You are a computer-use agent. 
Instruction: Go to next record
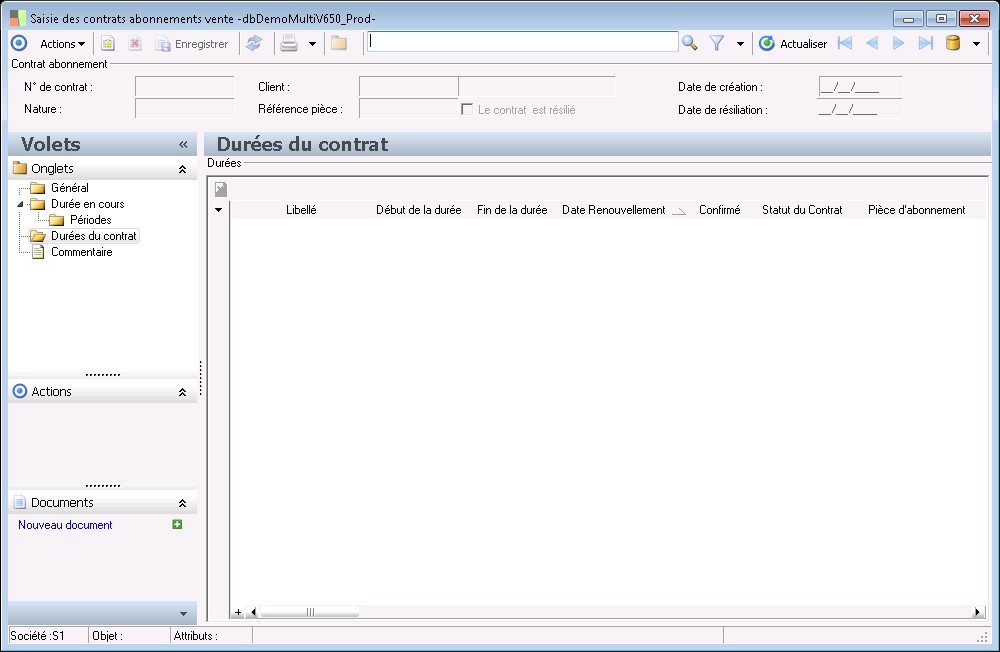[898, 43]
